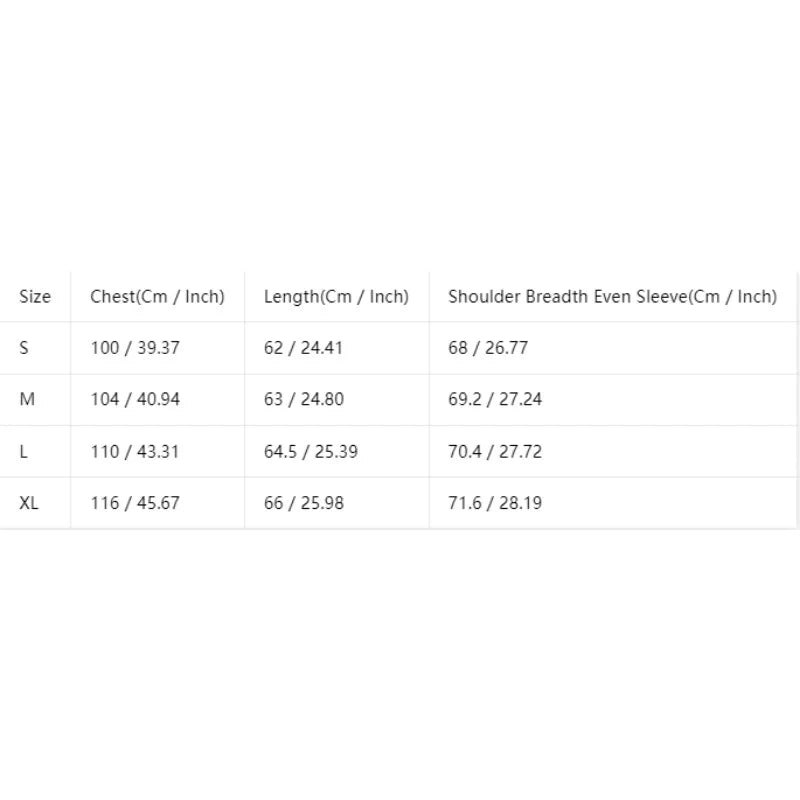Select the Chest(Cm / Inch) header cell
The height and width of the screenshot is (800, 800).
157,296
